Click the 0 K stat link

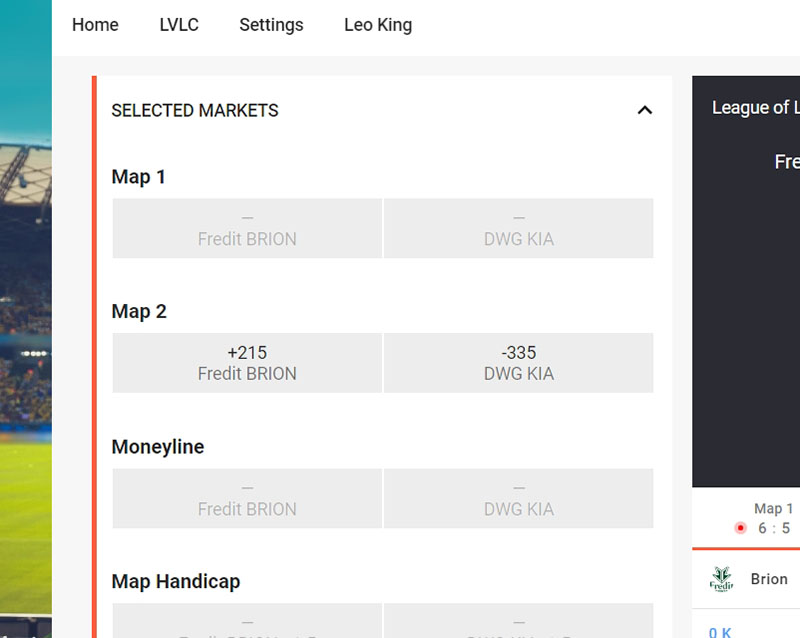coord(720,632)
